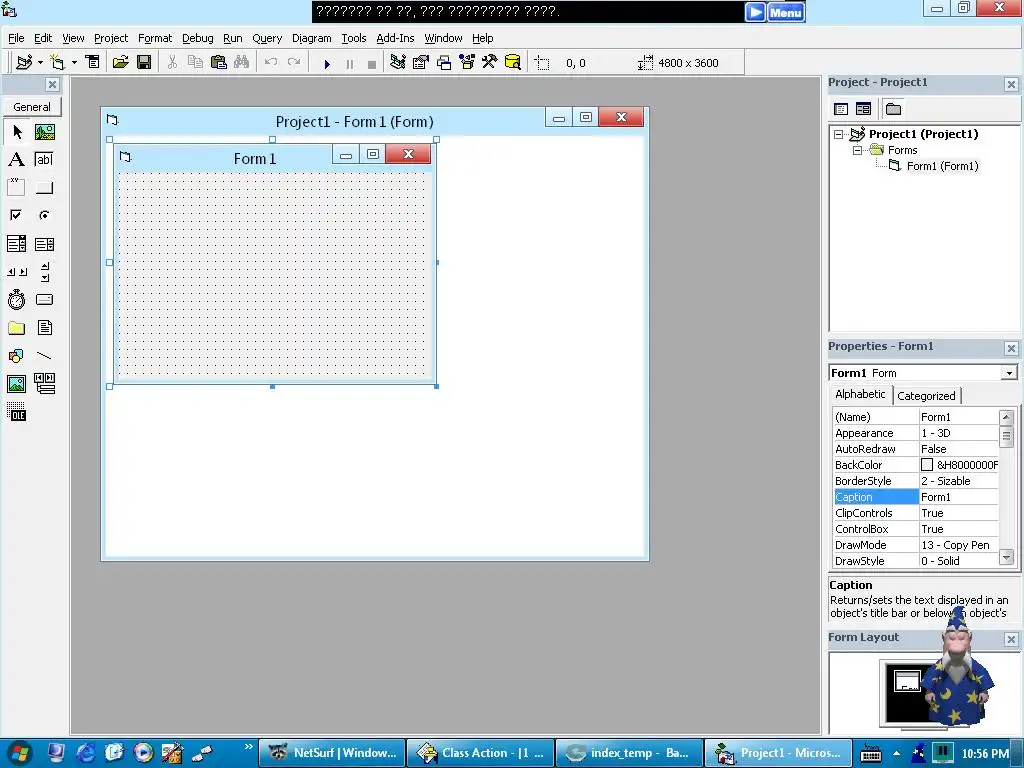Open the Menu Editor from toolbar

[x=93, y=63]
